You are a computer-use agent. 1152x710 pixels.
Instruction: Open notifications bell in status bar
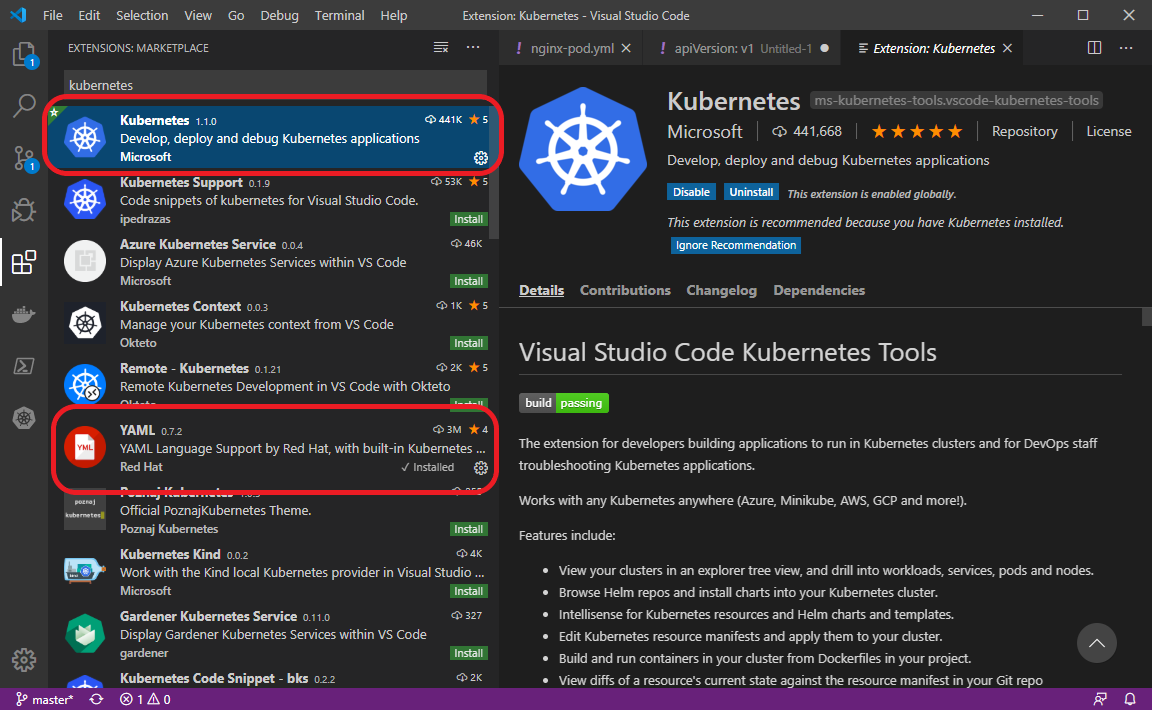click(1130, 700)
